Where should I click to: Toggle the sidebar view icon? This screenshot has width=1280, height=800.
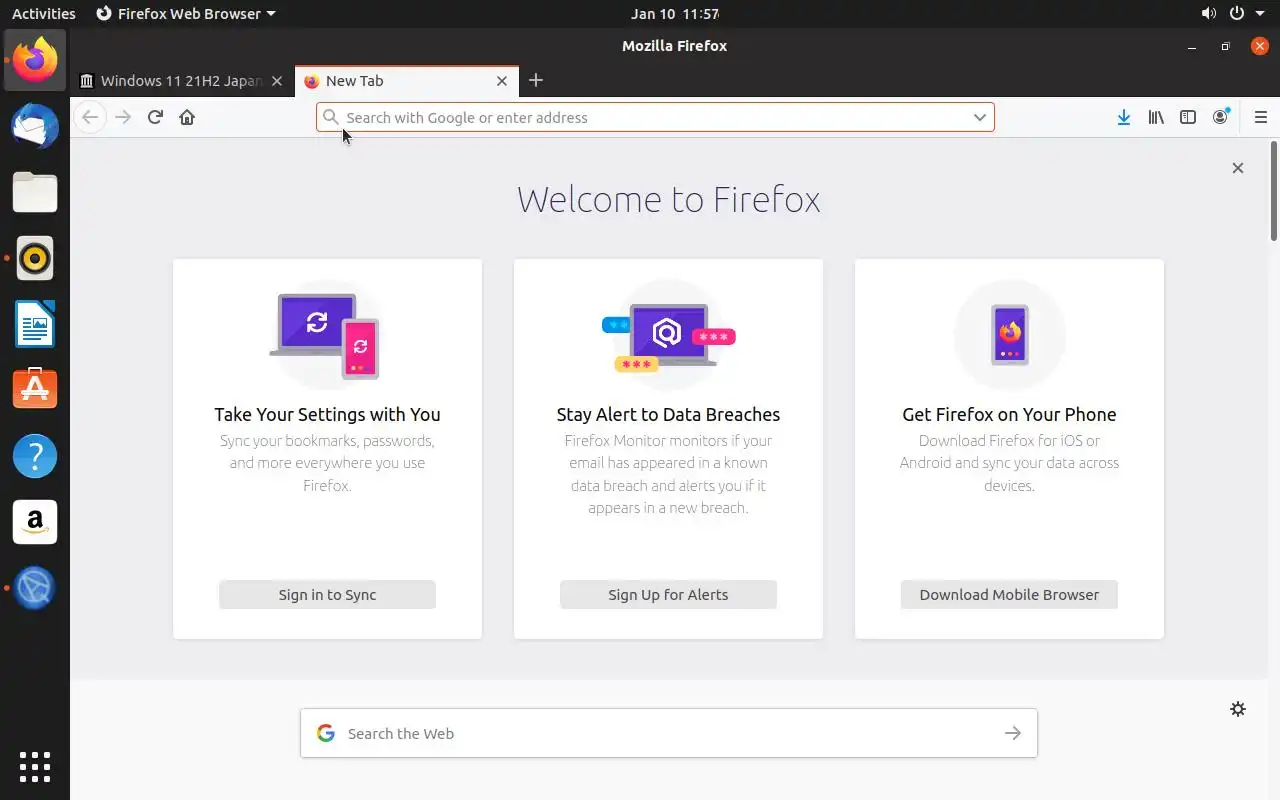pos(1188,117)
